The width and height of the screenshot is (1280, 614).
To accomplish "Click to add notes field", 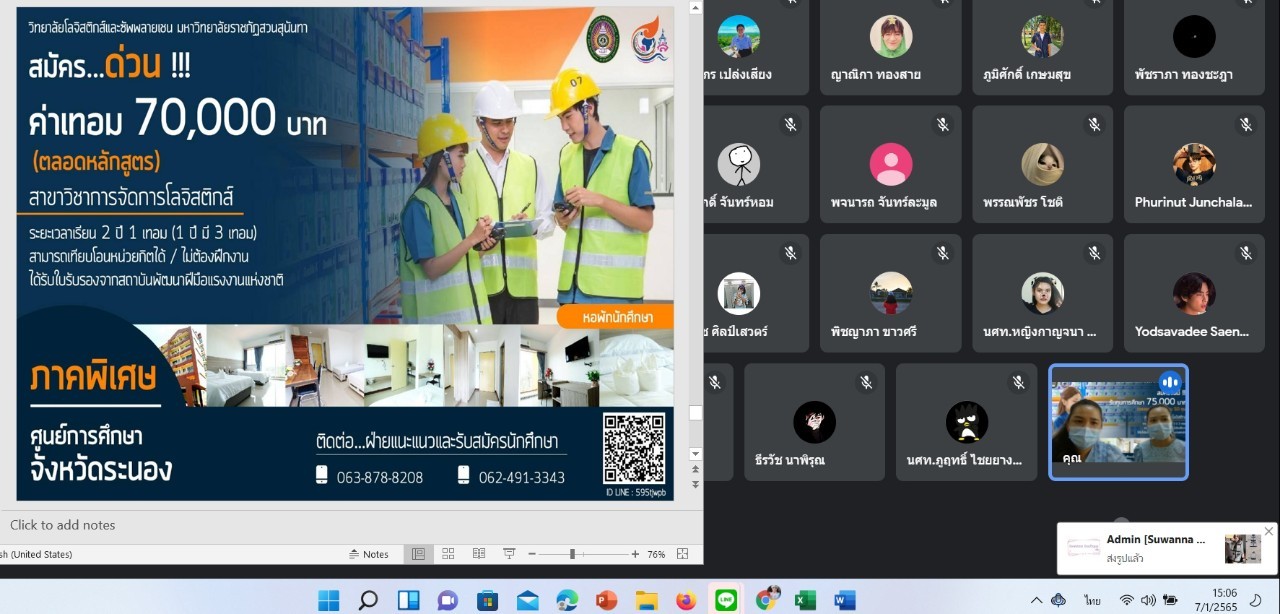I will 62,525.
